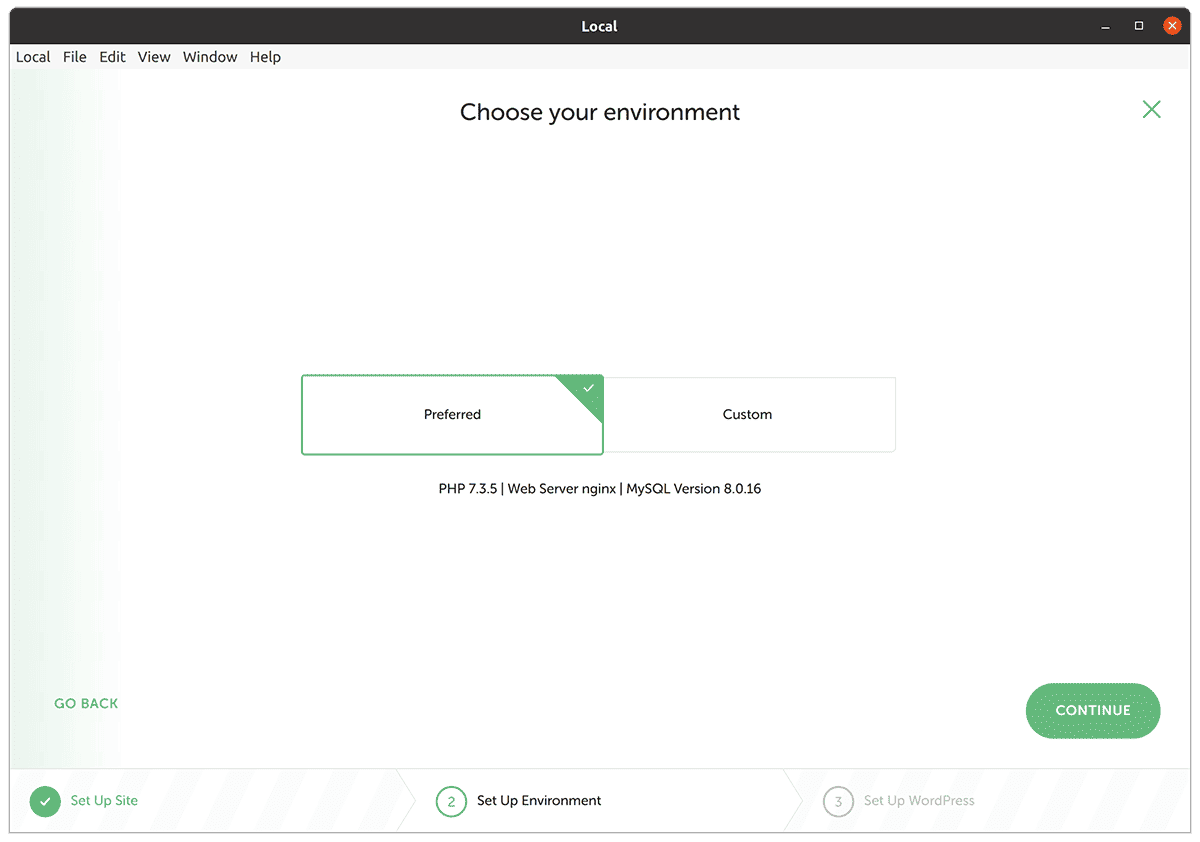Go to the Set Up WordPress step
The height and width of the screenshot is (842, 1200).
click(919, 801)
